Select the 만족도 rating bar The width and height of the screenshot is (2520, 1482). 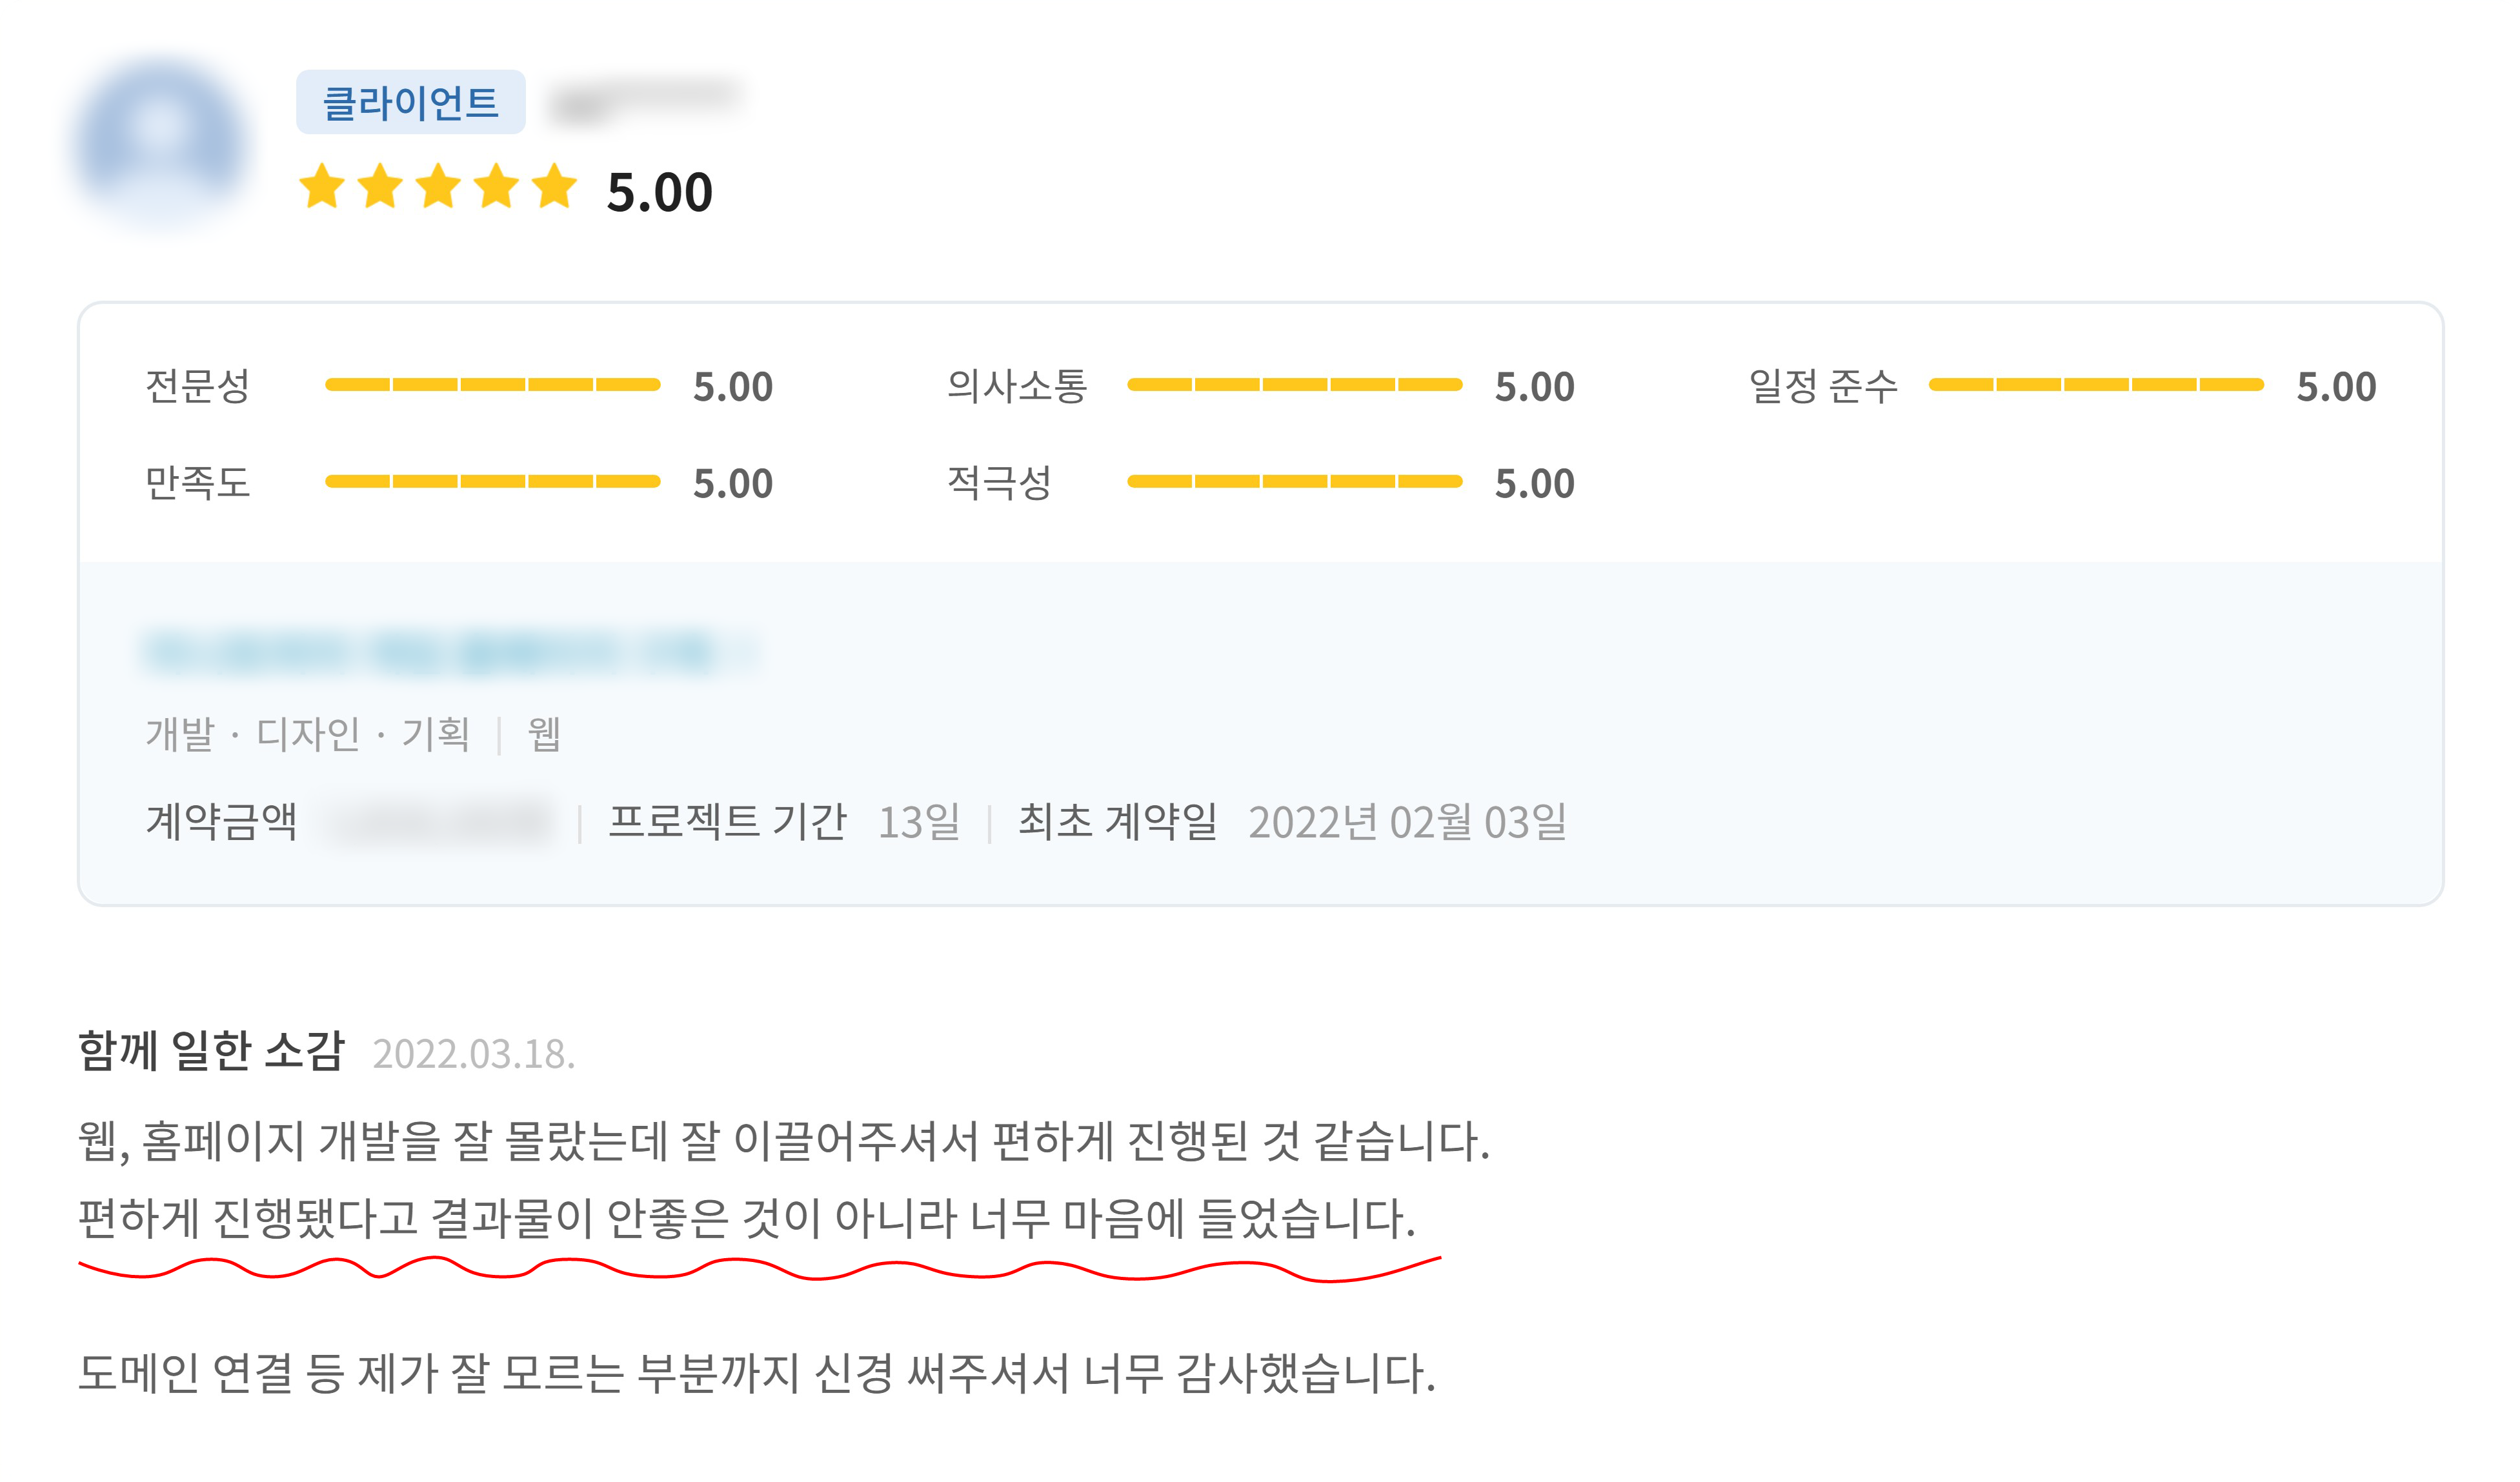tap(492, 482)
